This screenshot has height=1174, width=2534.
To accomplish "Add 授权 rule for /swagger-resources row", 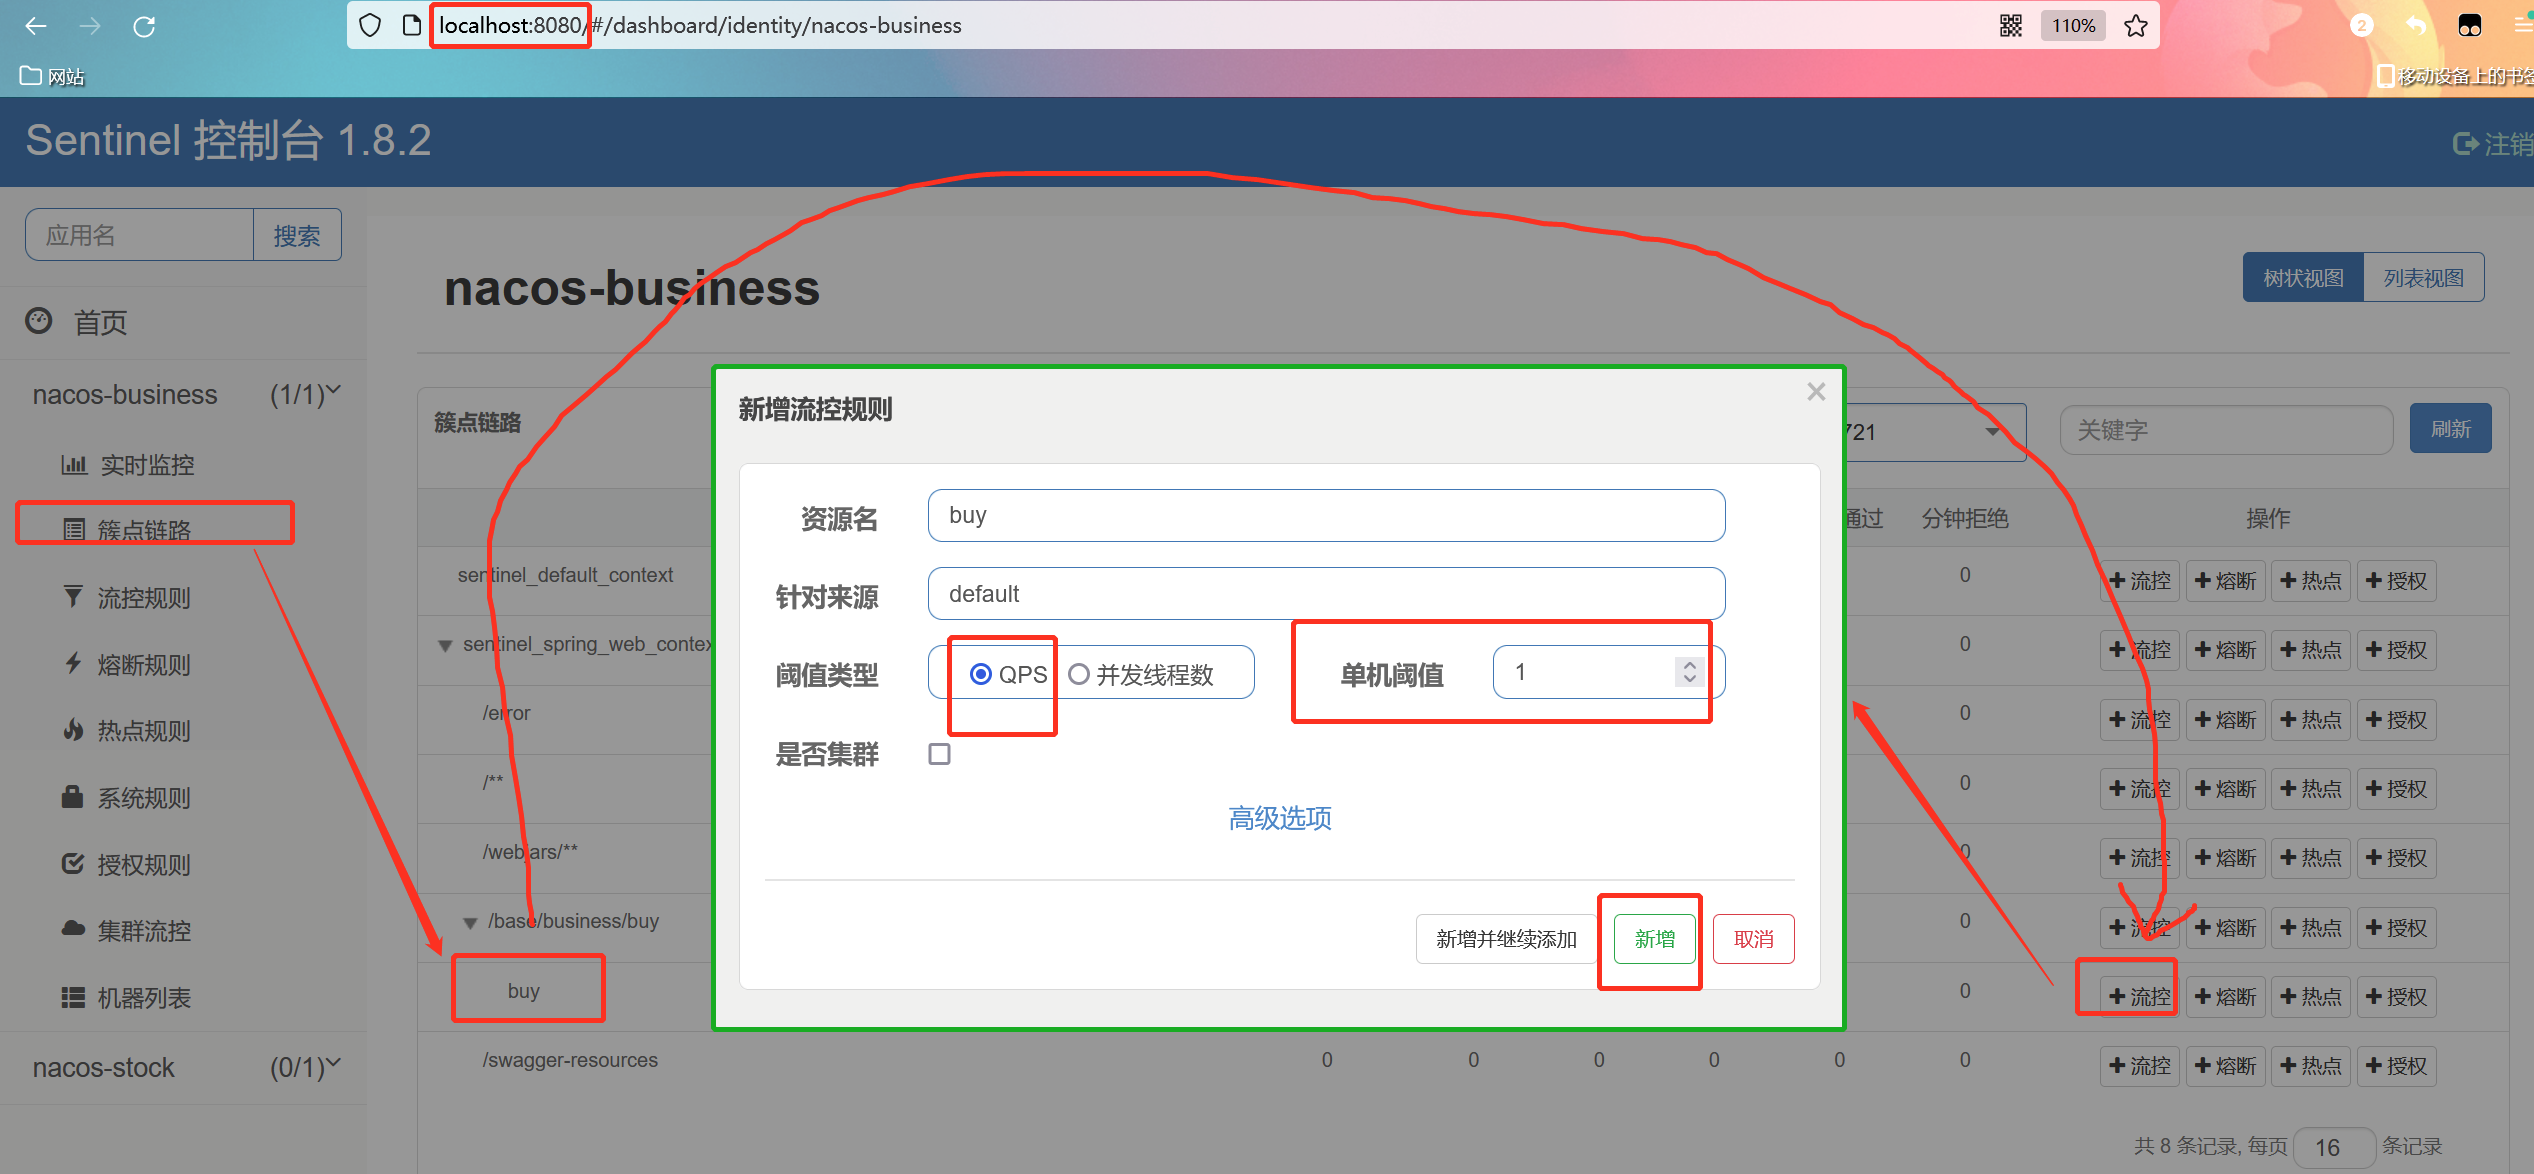I will pyautogui.click(x=2396, y=1065).
